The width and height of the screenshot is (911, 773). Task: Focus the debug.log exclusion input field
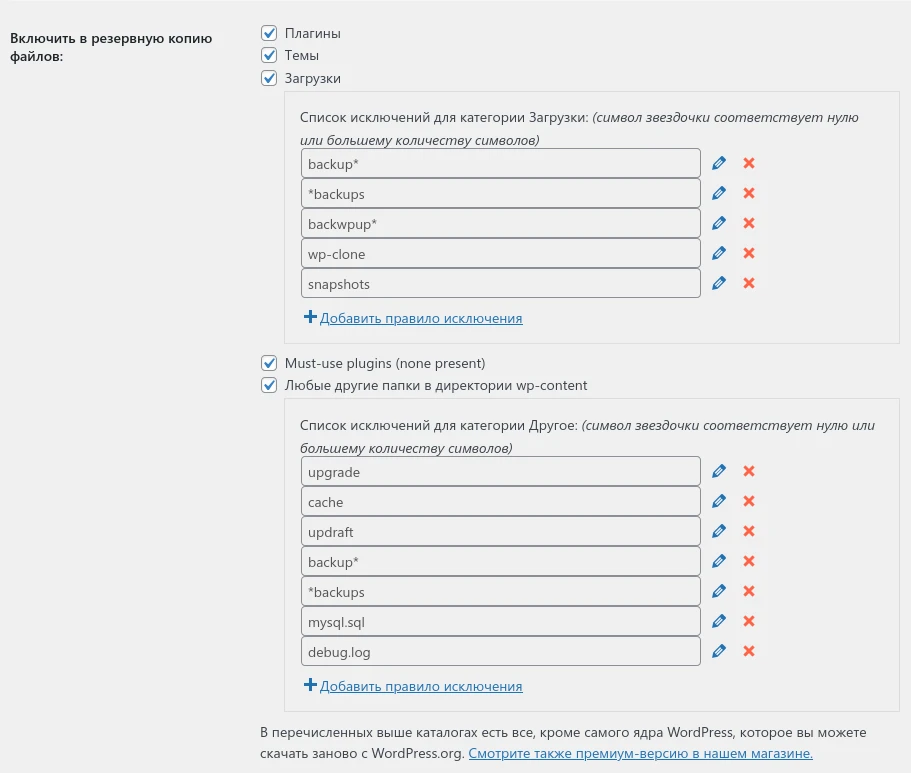tap(500, 651)
